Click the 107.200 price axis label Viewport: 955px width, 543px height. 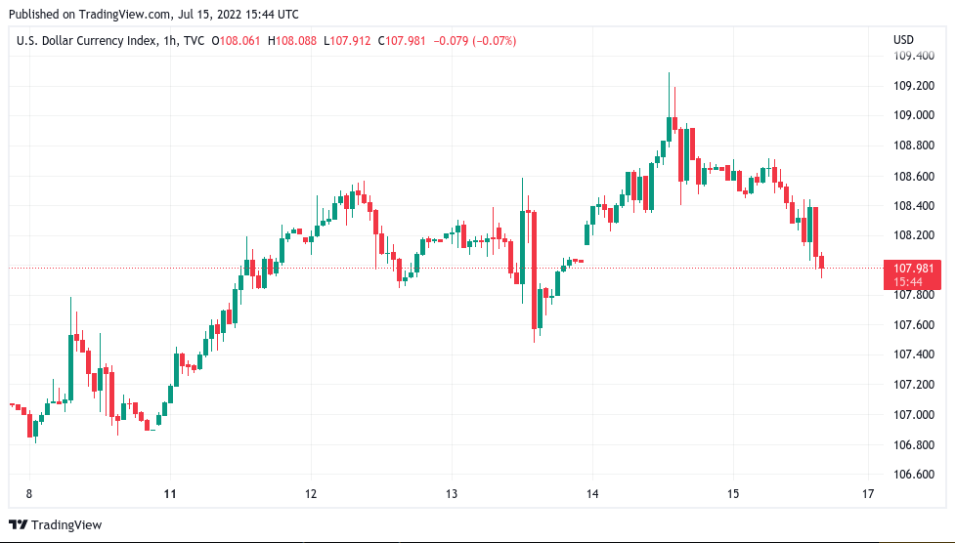(x=914, y=384)
